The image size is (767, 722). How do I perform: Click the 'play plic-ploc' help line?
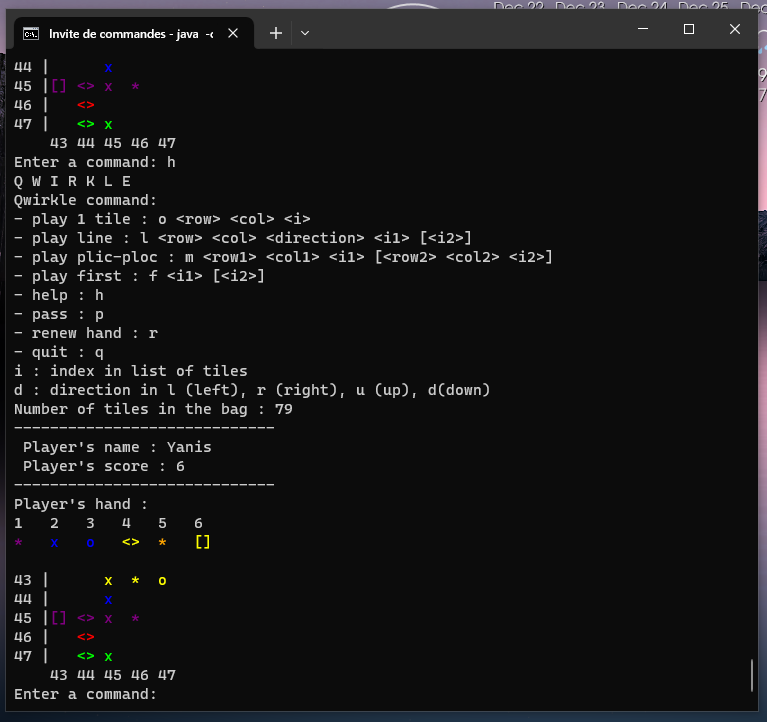pyautogui.click(x=283, y=257)
